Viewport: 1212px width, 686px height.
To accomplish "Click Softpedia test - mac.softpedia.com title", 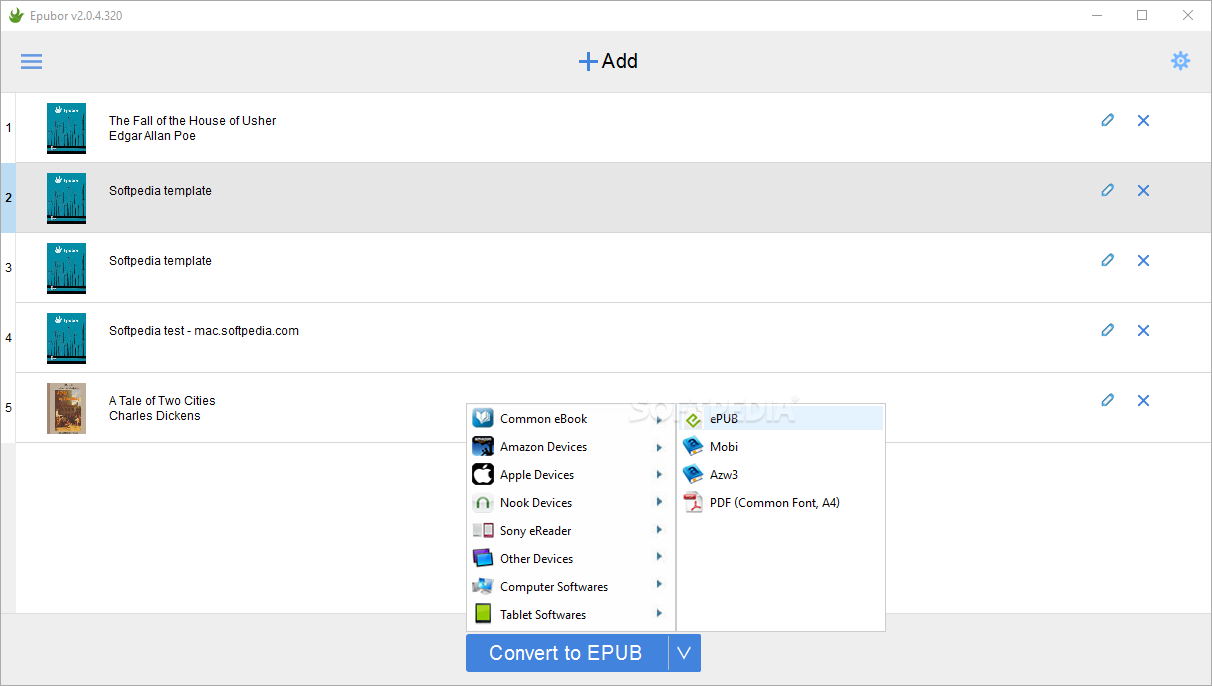I will point(204,331).
